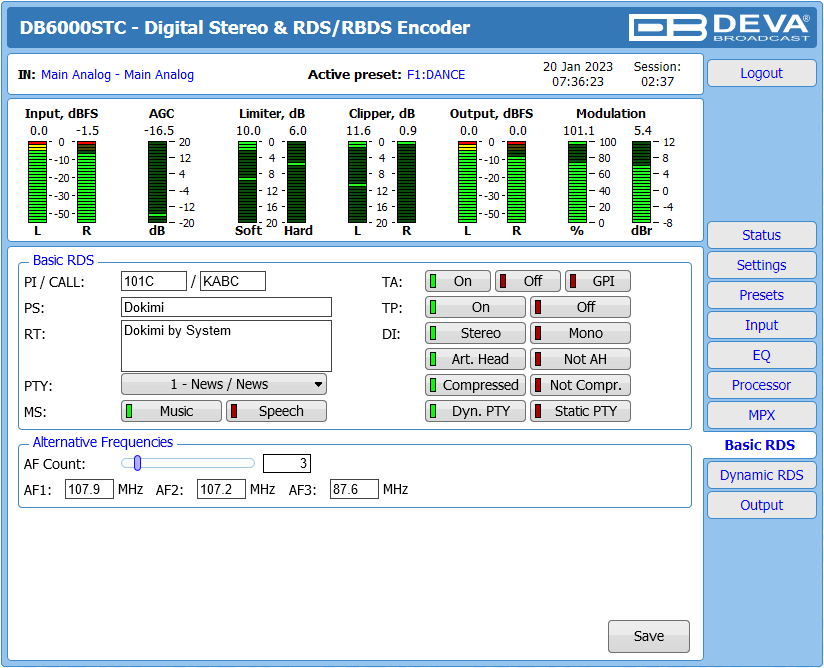Switch to Processor page
The width and height of the screenshot is (824, 668).
pos(761,385)
